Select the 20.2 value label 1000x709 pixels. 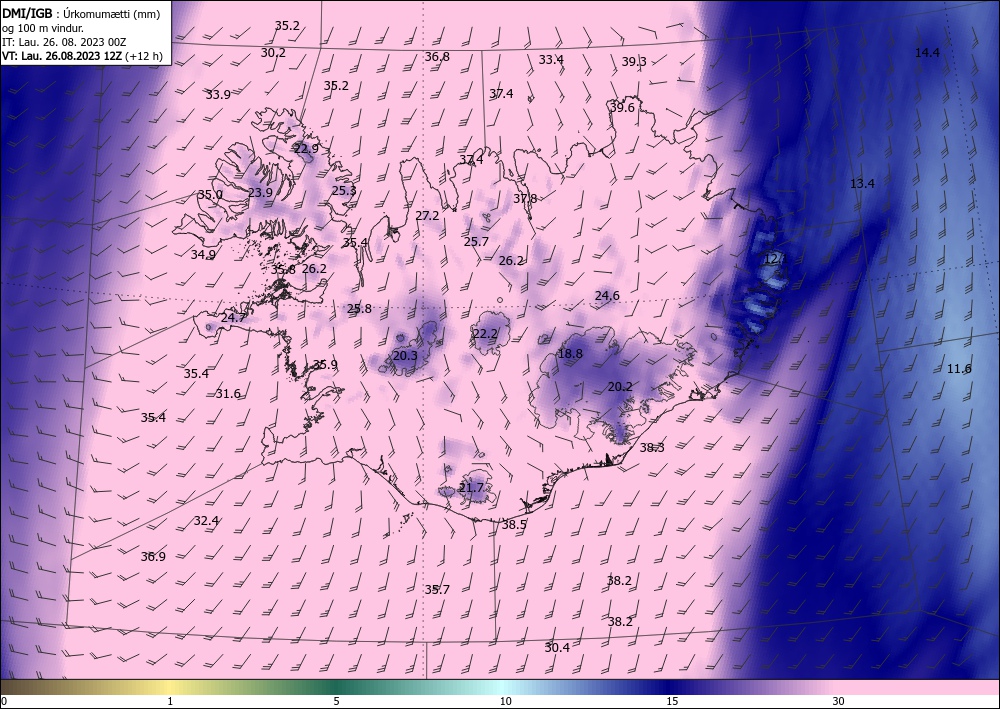620,386
